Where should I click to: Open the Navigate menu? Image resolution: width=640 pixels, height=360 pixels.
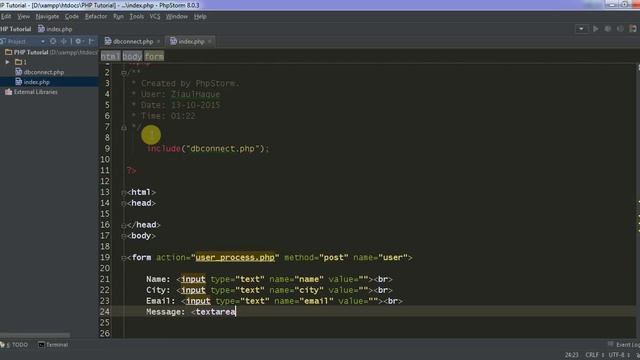pyautogui.click(x=47, y=16)
